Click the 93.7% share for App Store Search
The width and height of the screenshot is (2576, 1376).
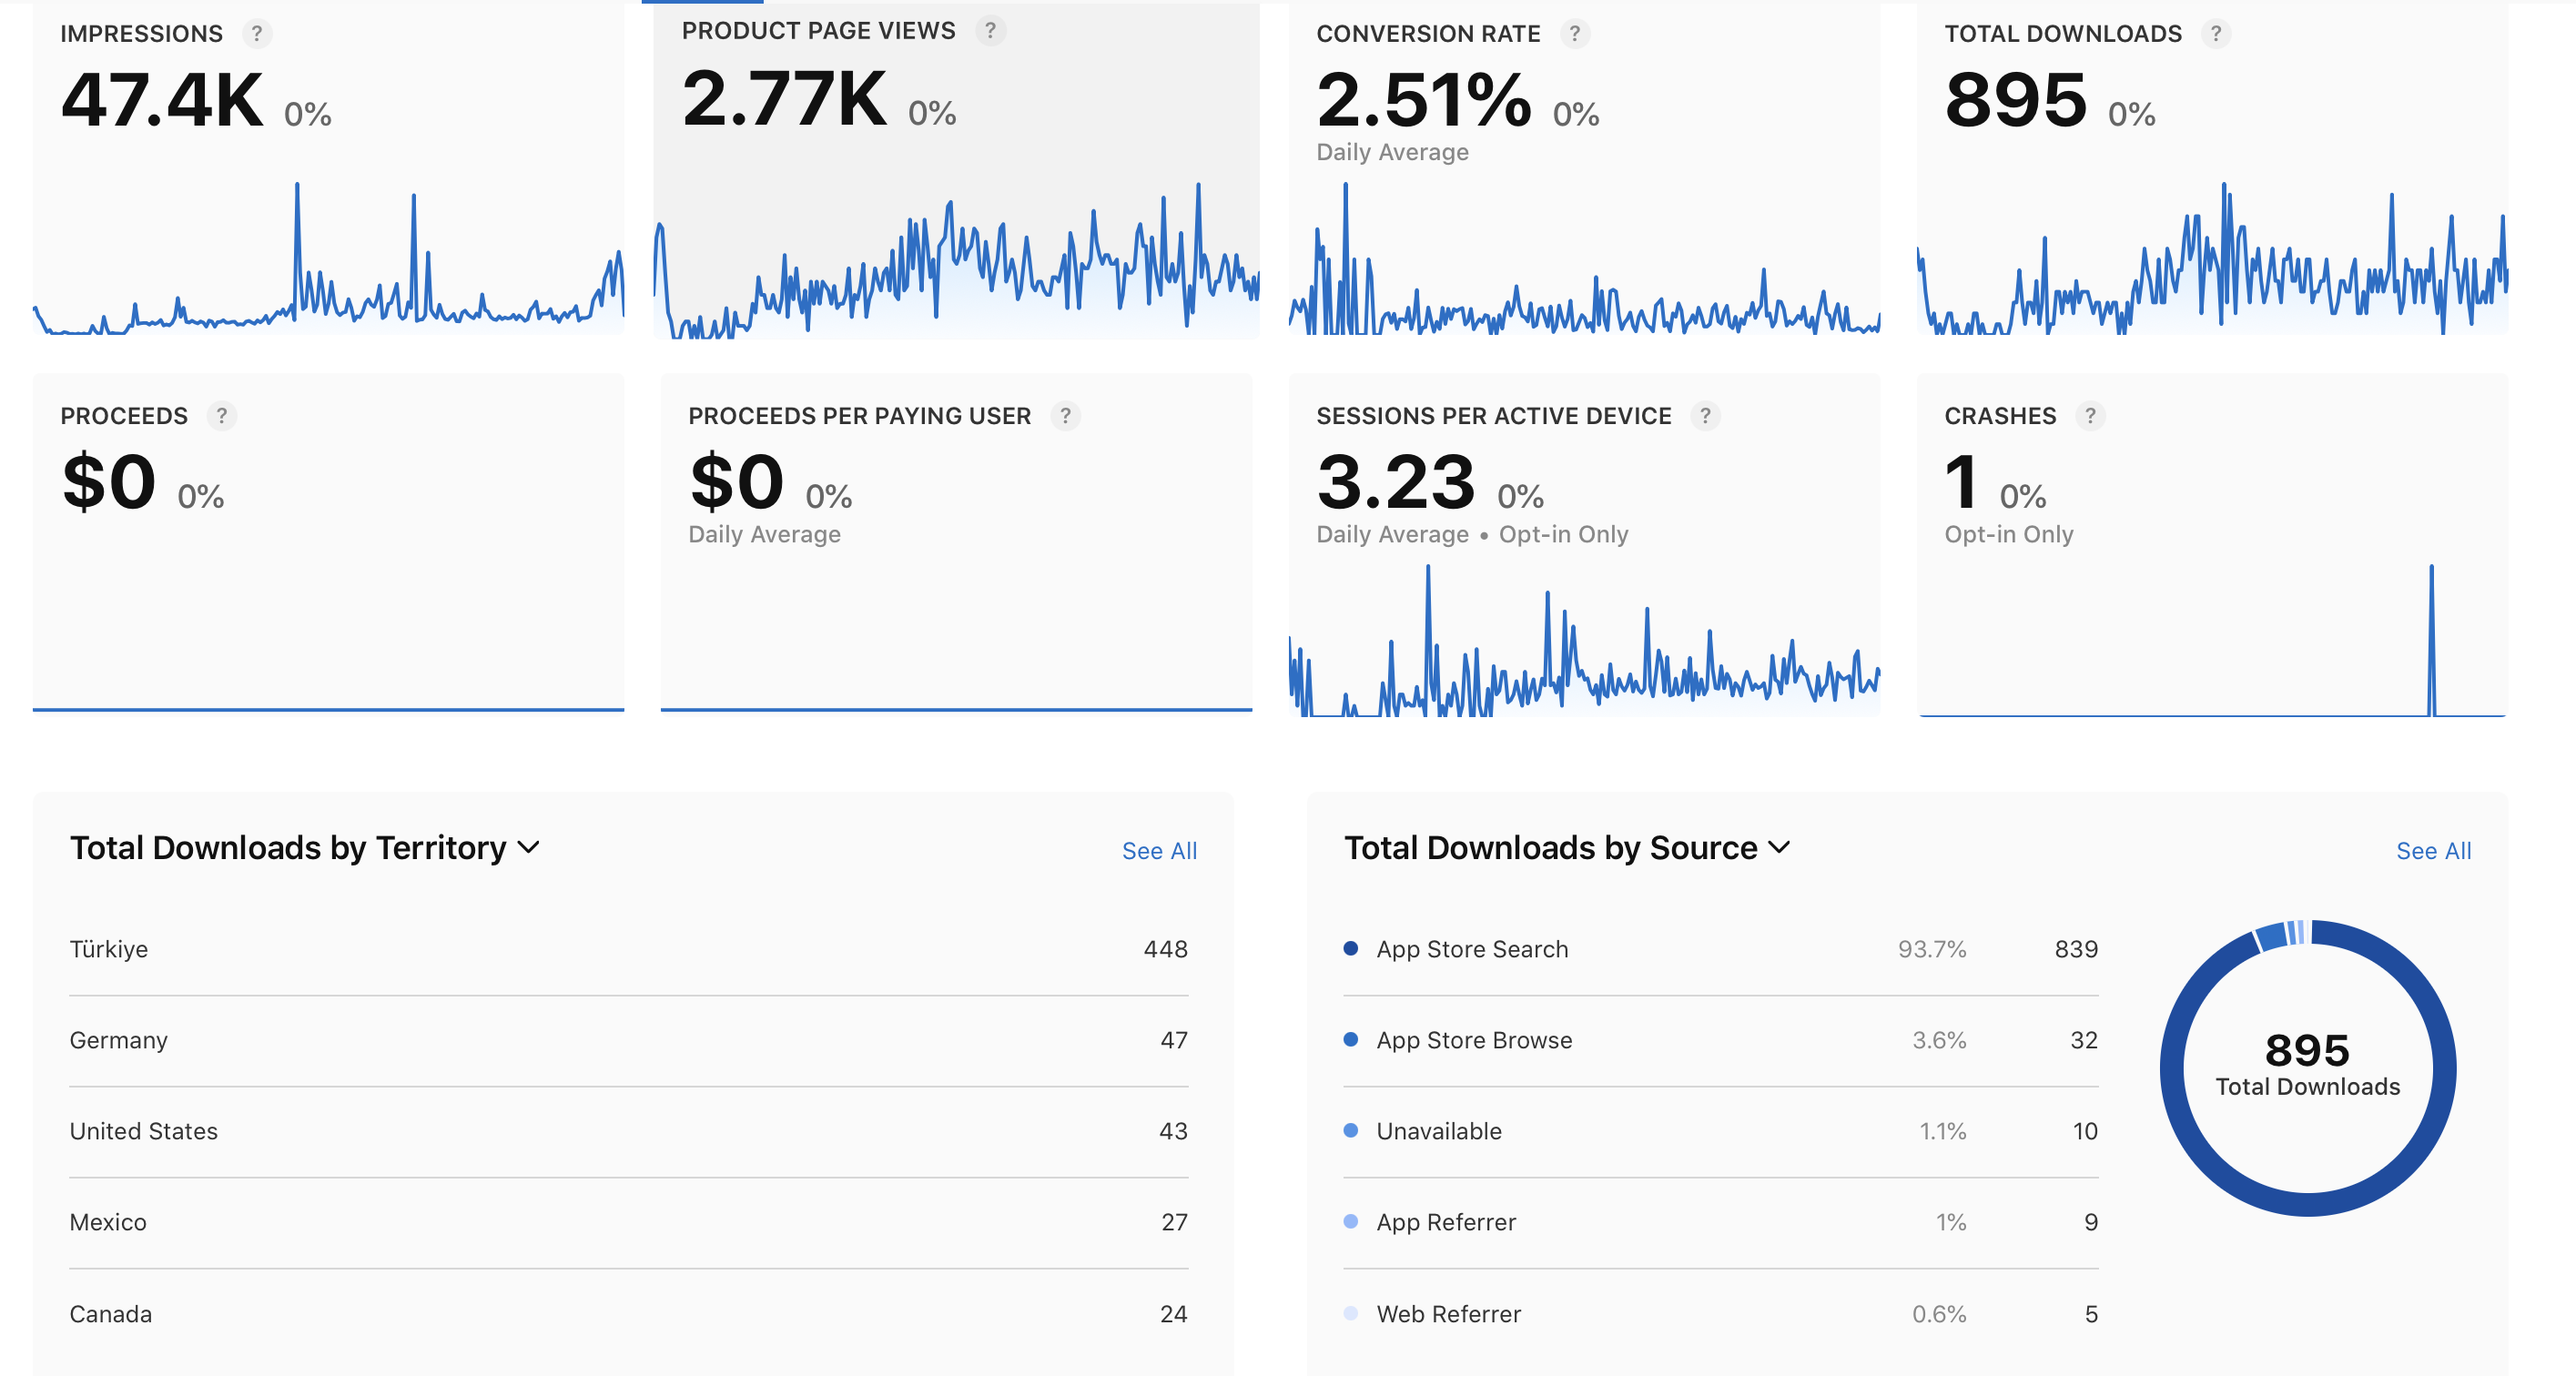click(1932, 949)
